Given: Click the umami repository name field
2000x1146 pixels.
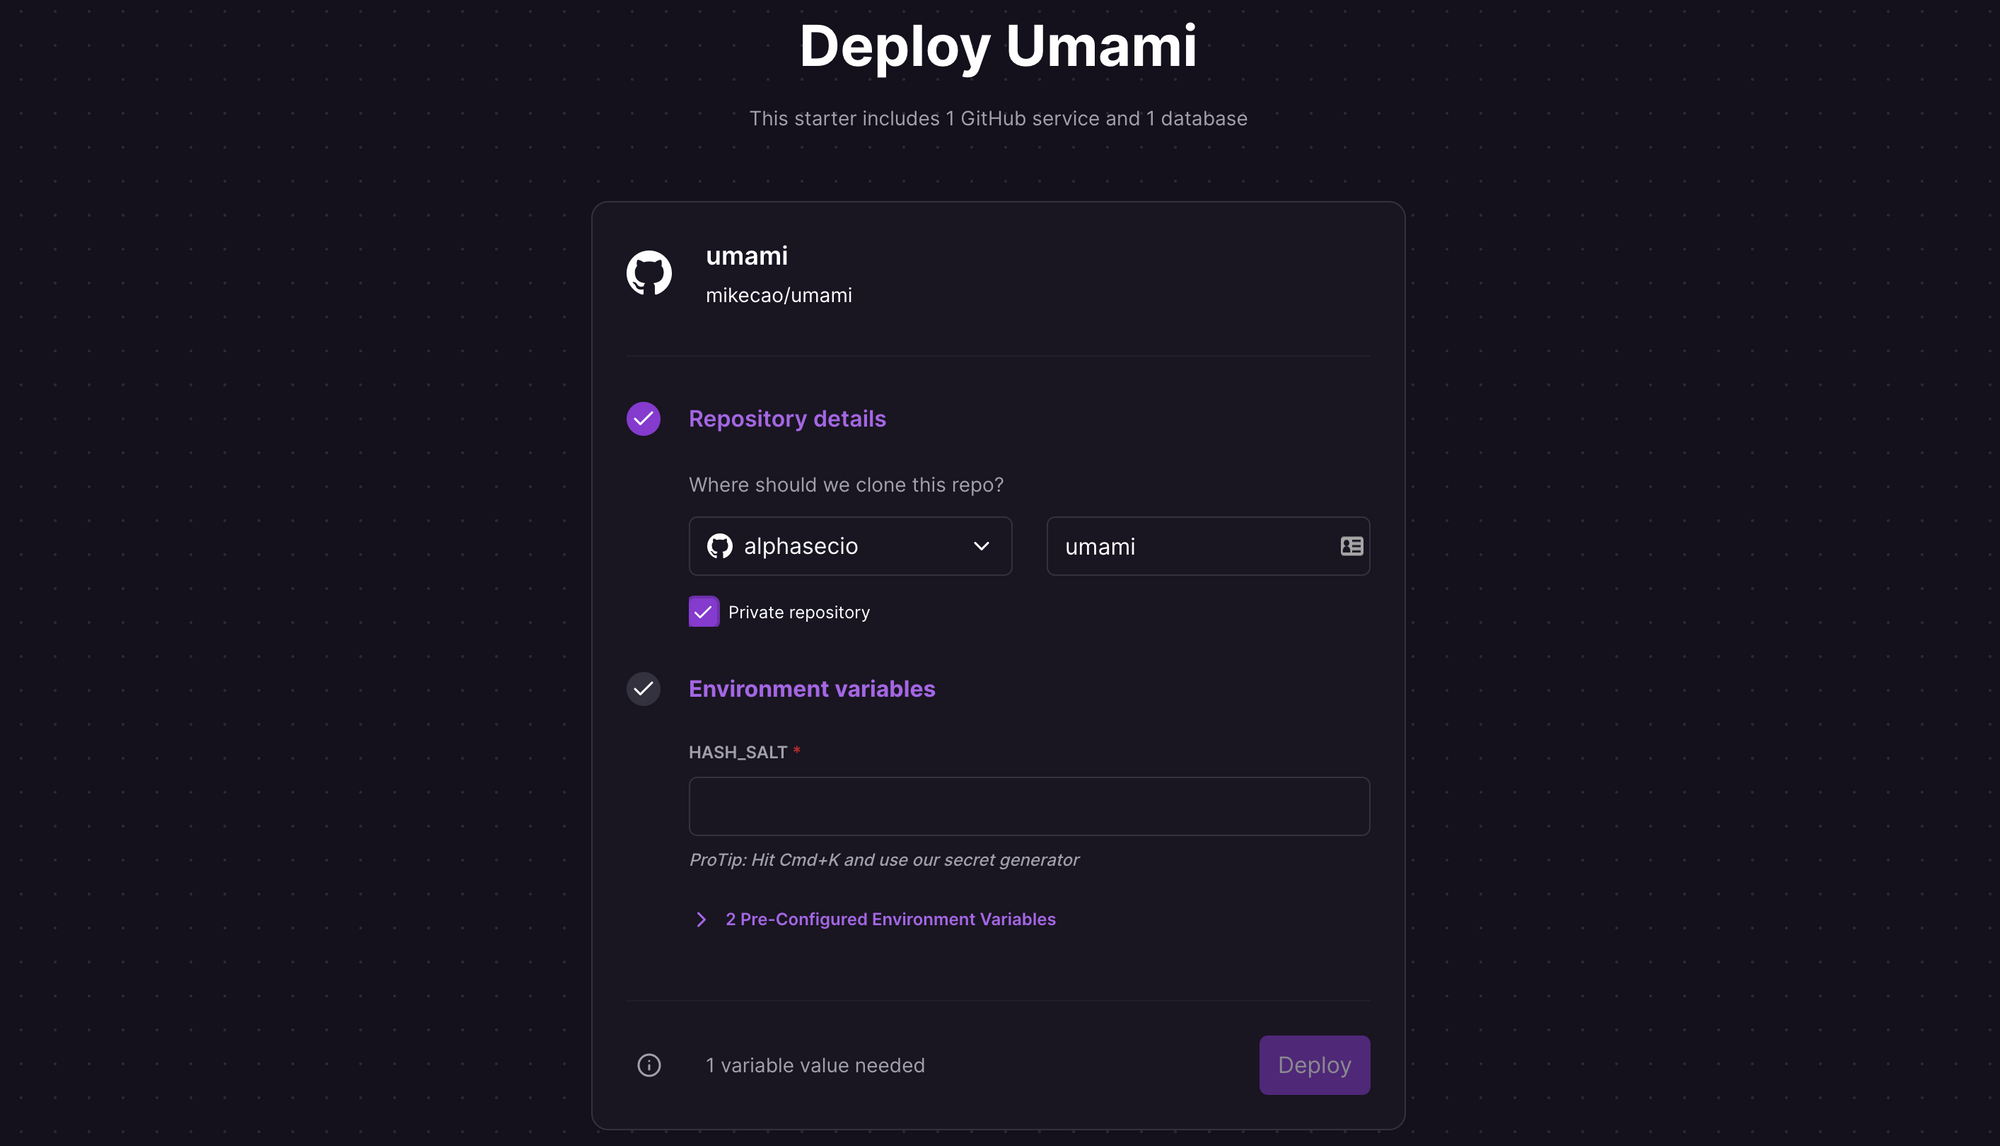Looking at the screenshot, I should [x=1180, y=546].
